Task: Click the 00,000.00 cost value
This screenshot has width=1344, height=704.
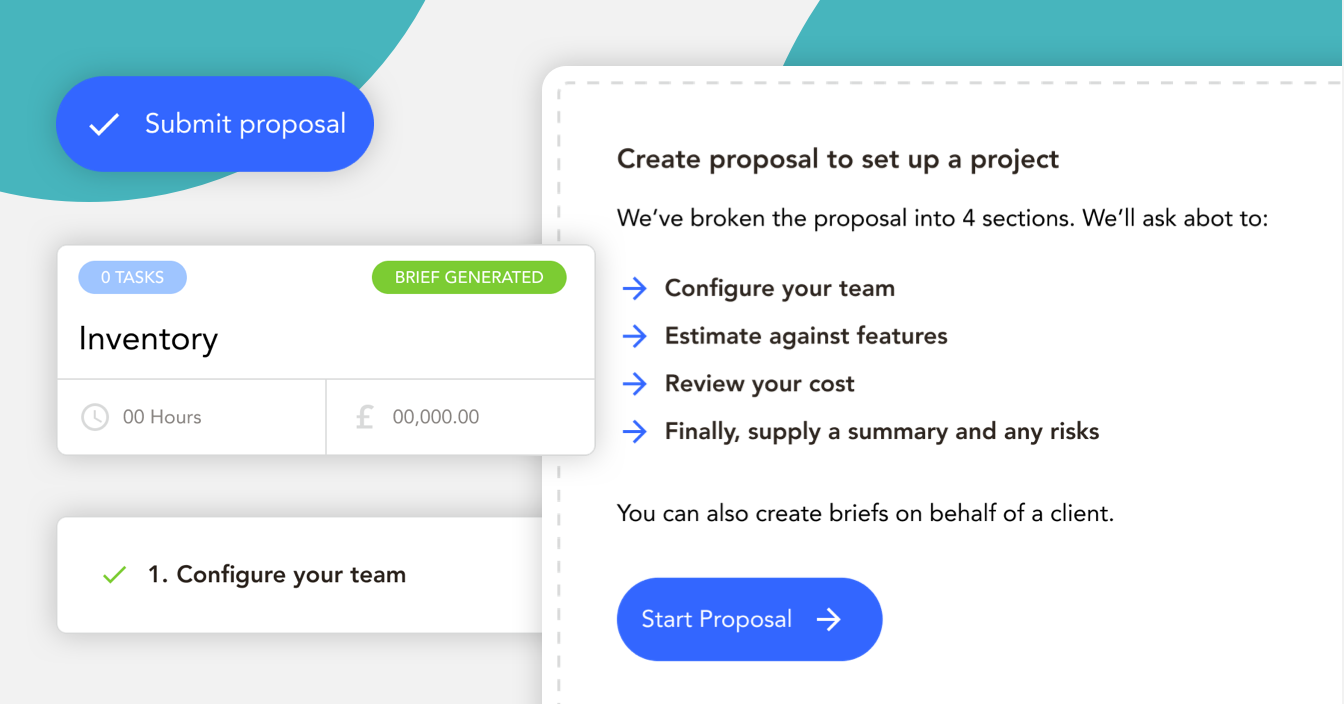Action: (x=436, y=417)
